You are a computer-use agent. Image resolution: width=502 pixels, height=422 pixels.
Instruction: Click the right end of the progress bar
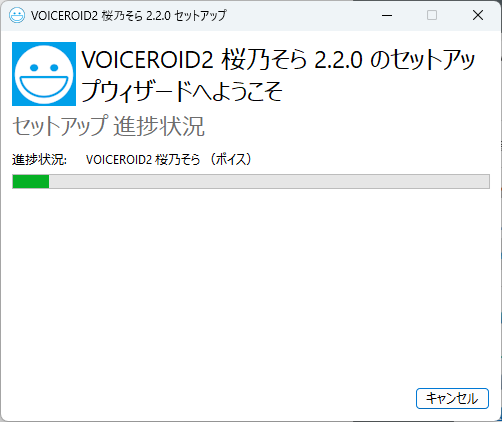(x=488, y=182)
